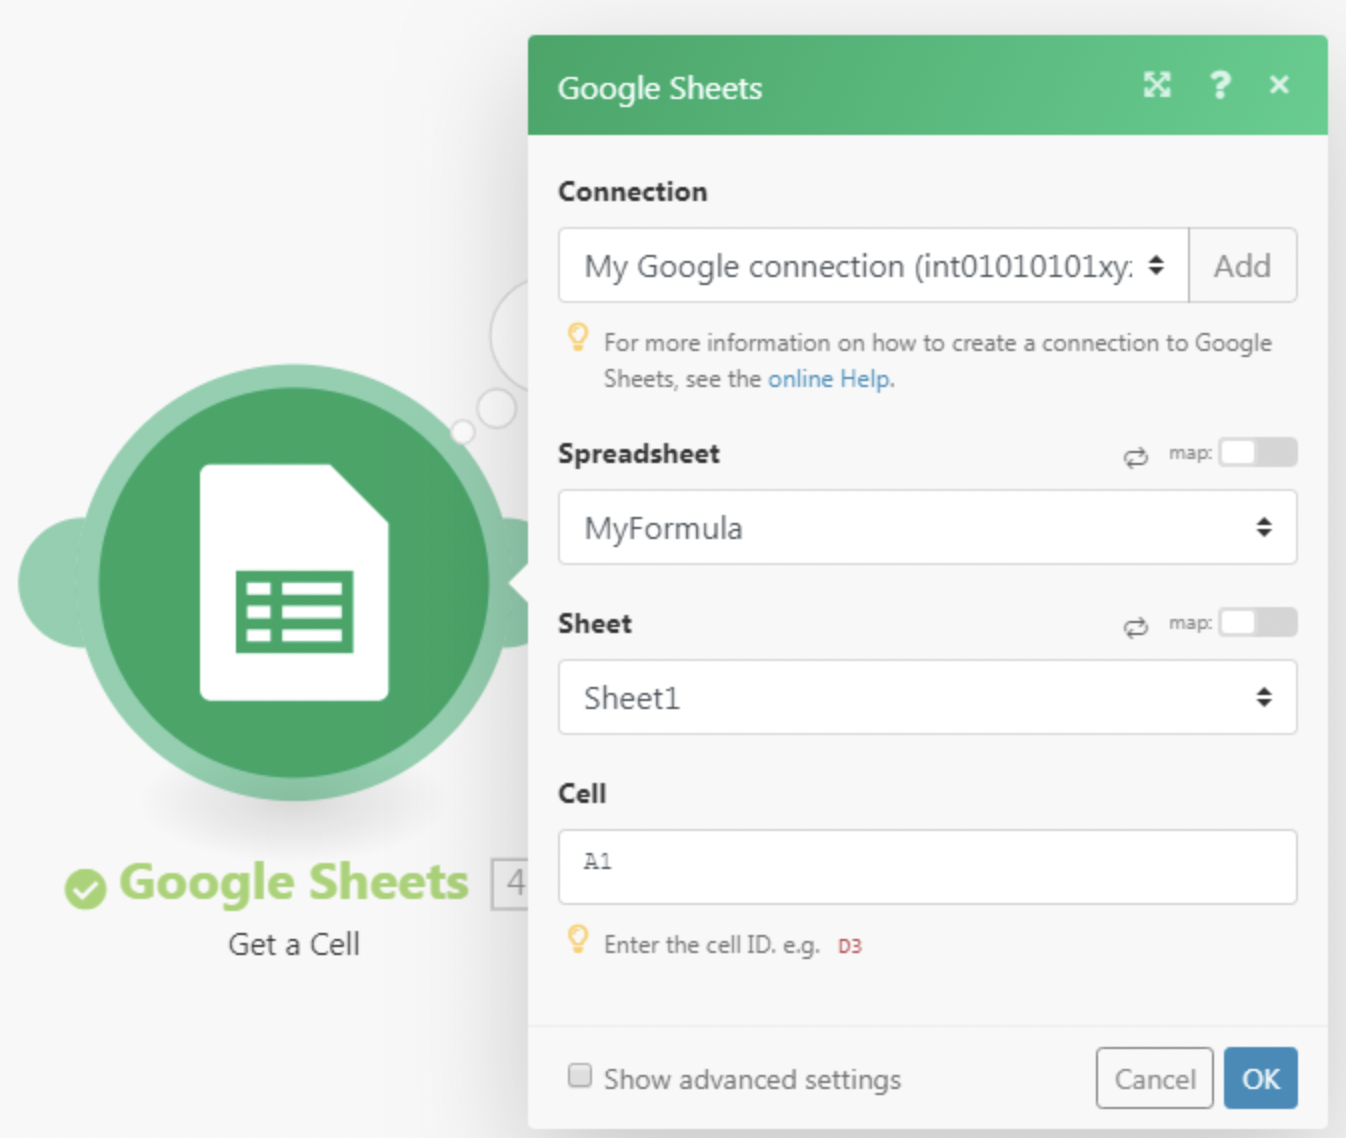
Task: Open the online Help link
Action: [x=829, y=379]
